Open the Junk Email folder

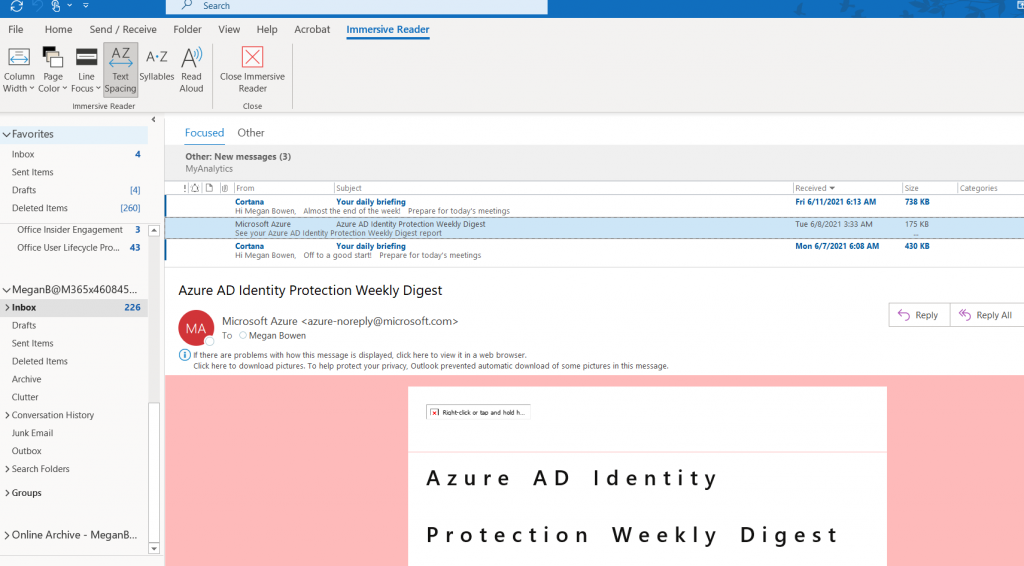[x=32, y=433]
